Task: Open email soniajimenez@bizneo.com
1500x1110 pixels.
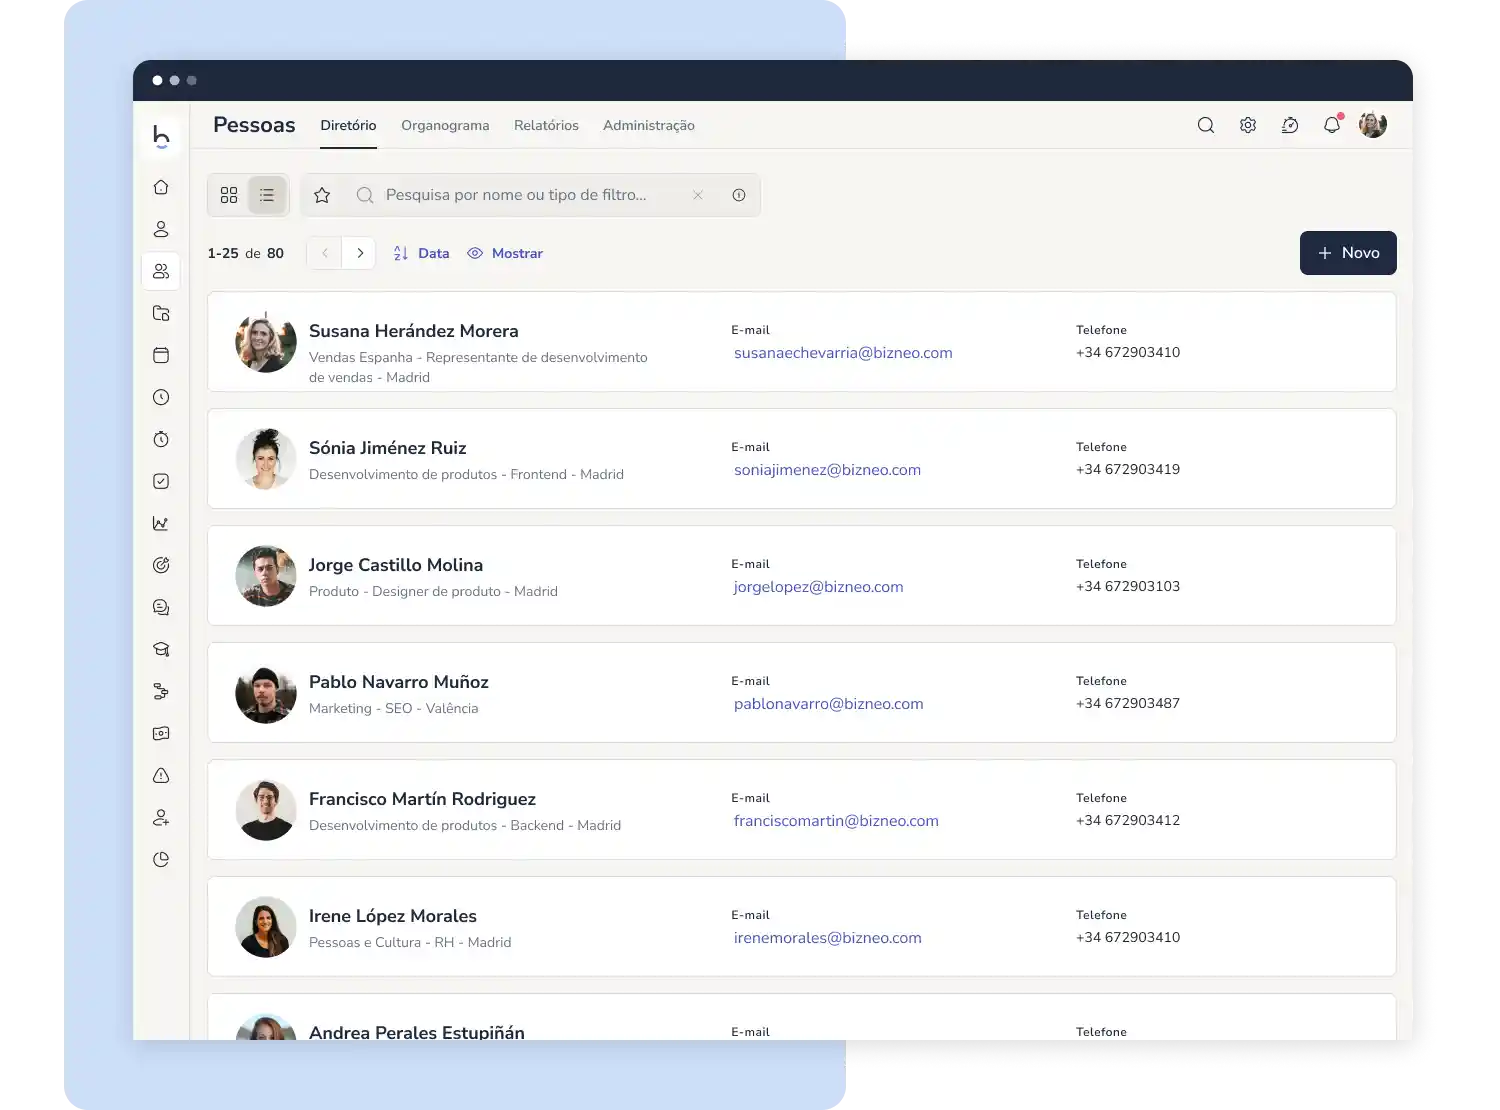Action: click(827, 470)
